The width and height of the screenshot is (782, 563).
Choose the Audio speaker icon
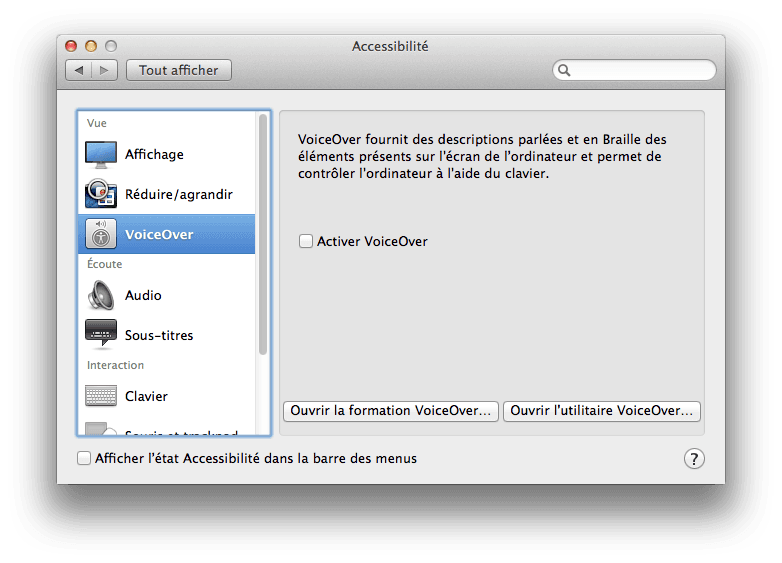(101, 295)
